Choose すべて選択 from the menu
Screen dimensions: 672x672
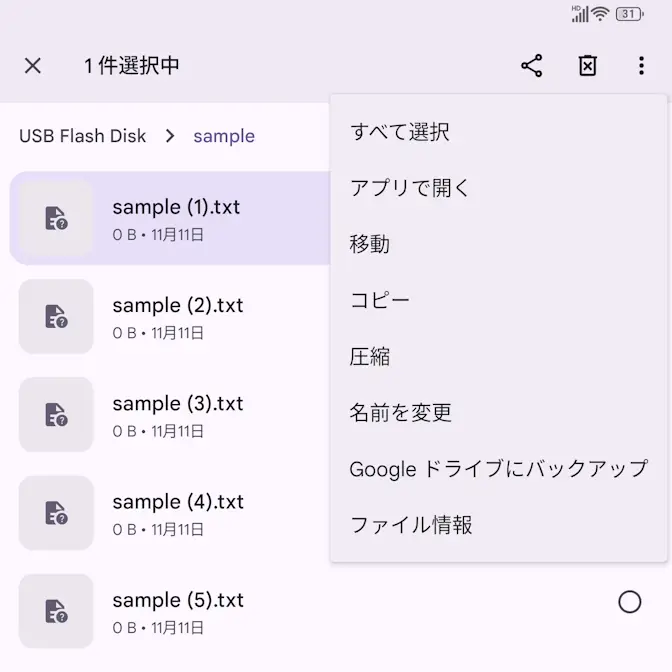pos(399,132)
